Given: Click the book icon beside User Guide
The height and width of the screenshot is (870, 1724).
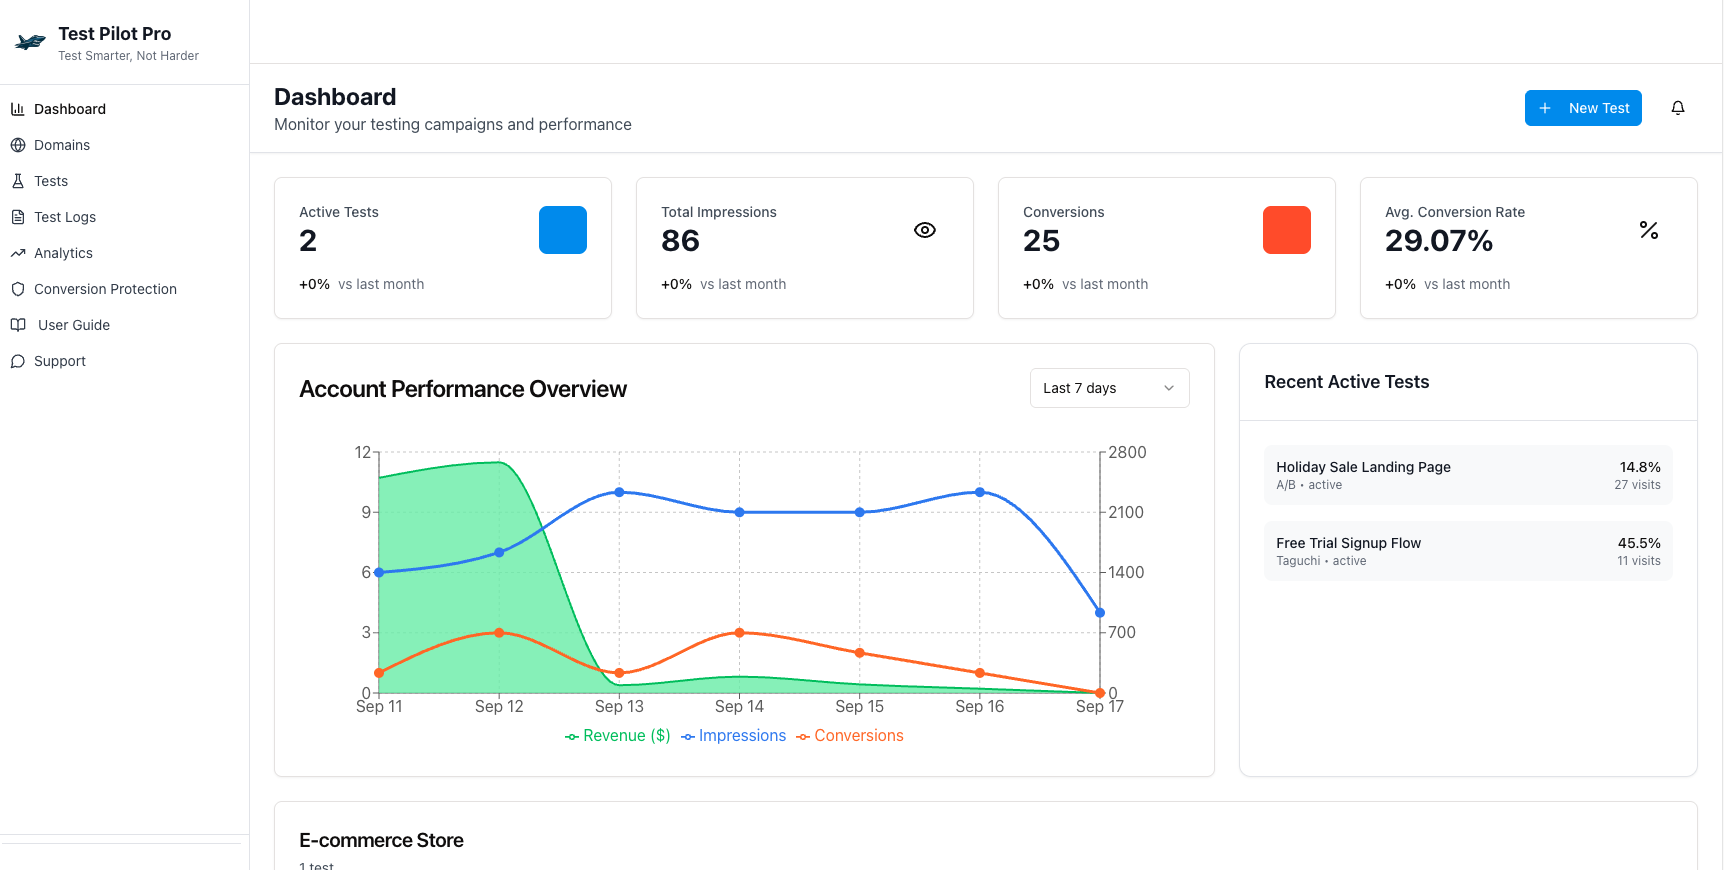Looking at the screenshot, I should (18, 325).
